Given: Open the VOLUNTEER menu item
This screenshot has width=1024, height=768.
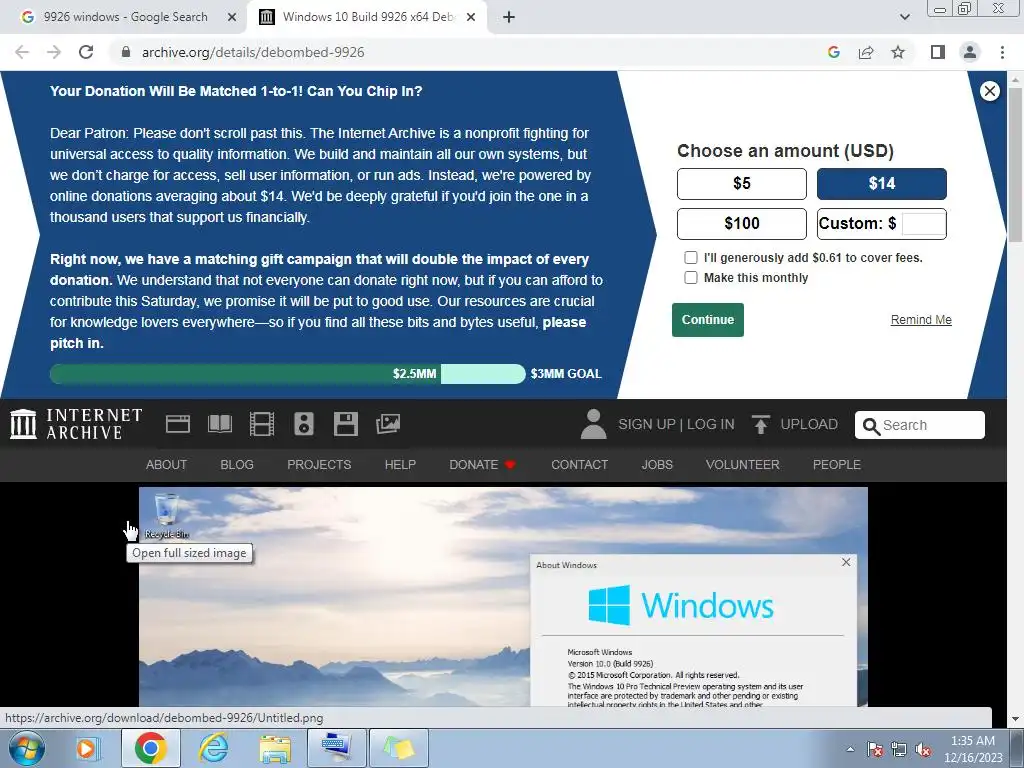Looking at the screenshot, I should tap(742, 464).
